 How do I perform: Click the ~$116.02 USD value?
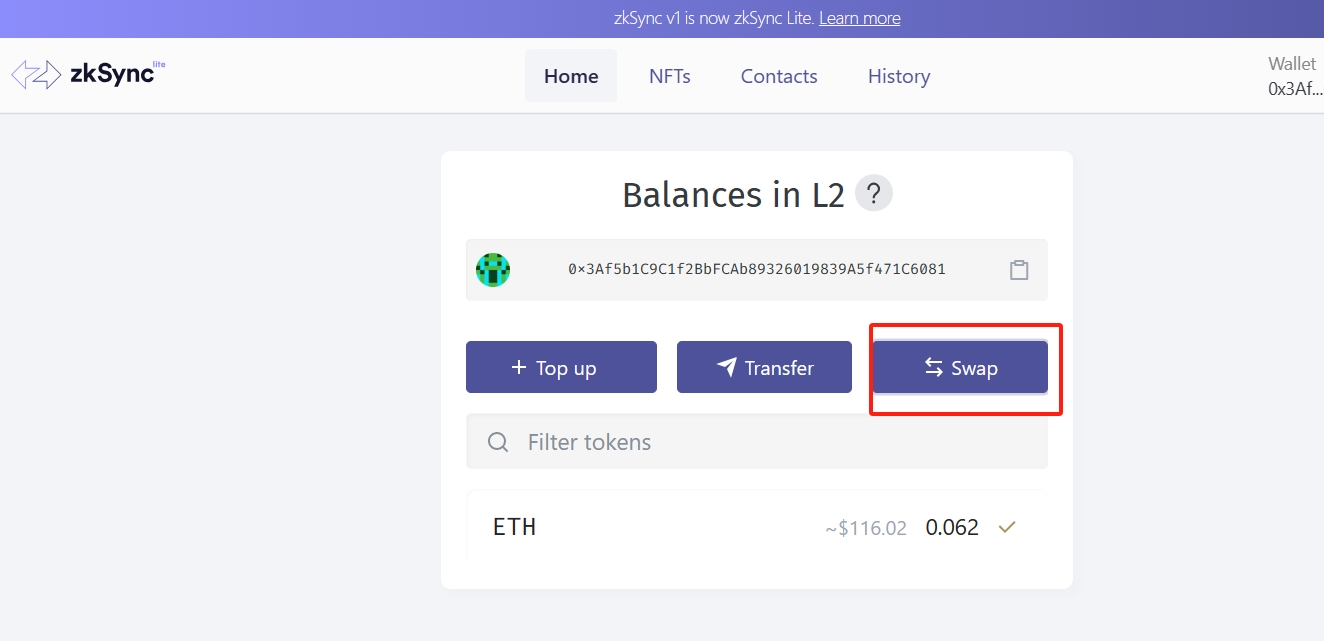(x=865, y=528)
